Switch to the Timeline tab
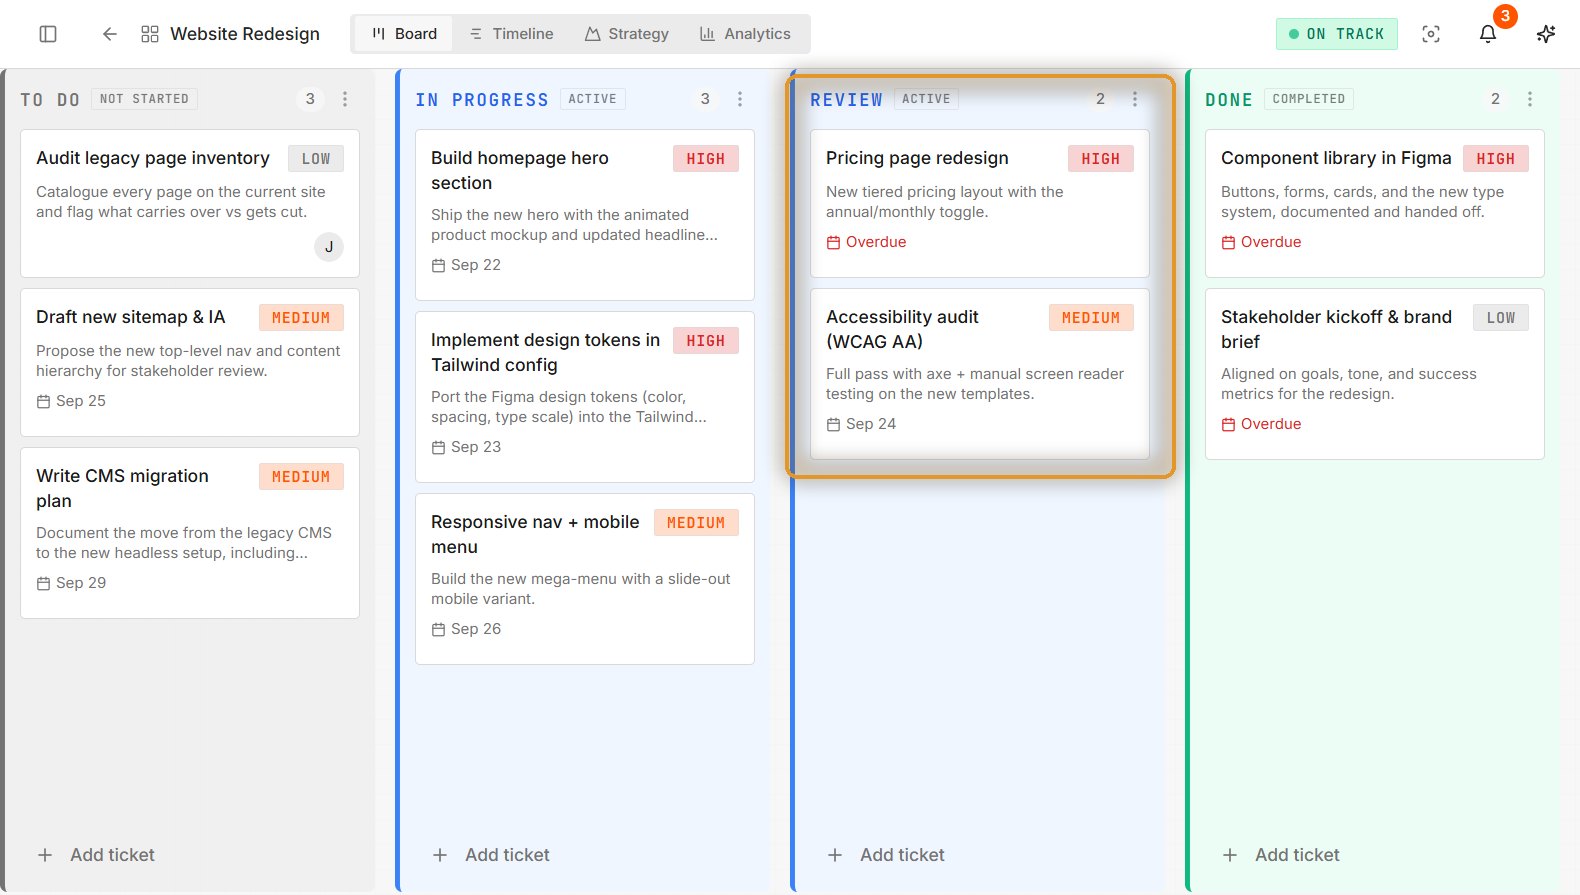 click(x=511, y=34)
